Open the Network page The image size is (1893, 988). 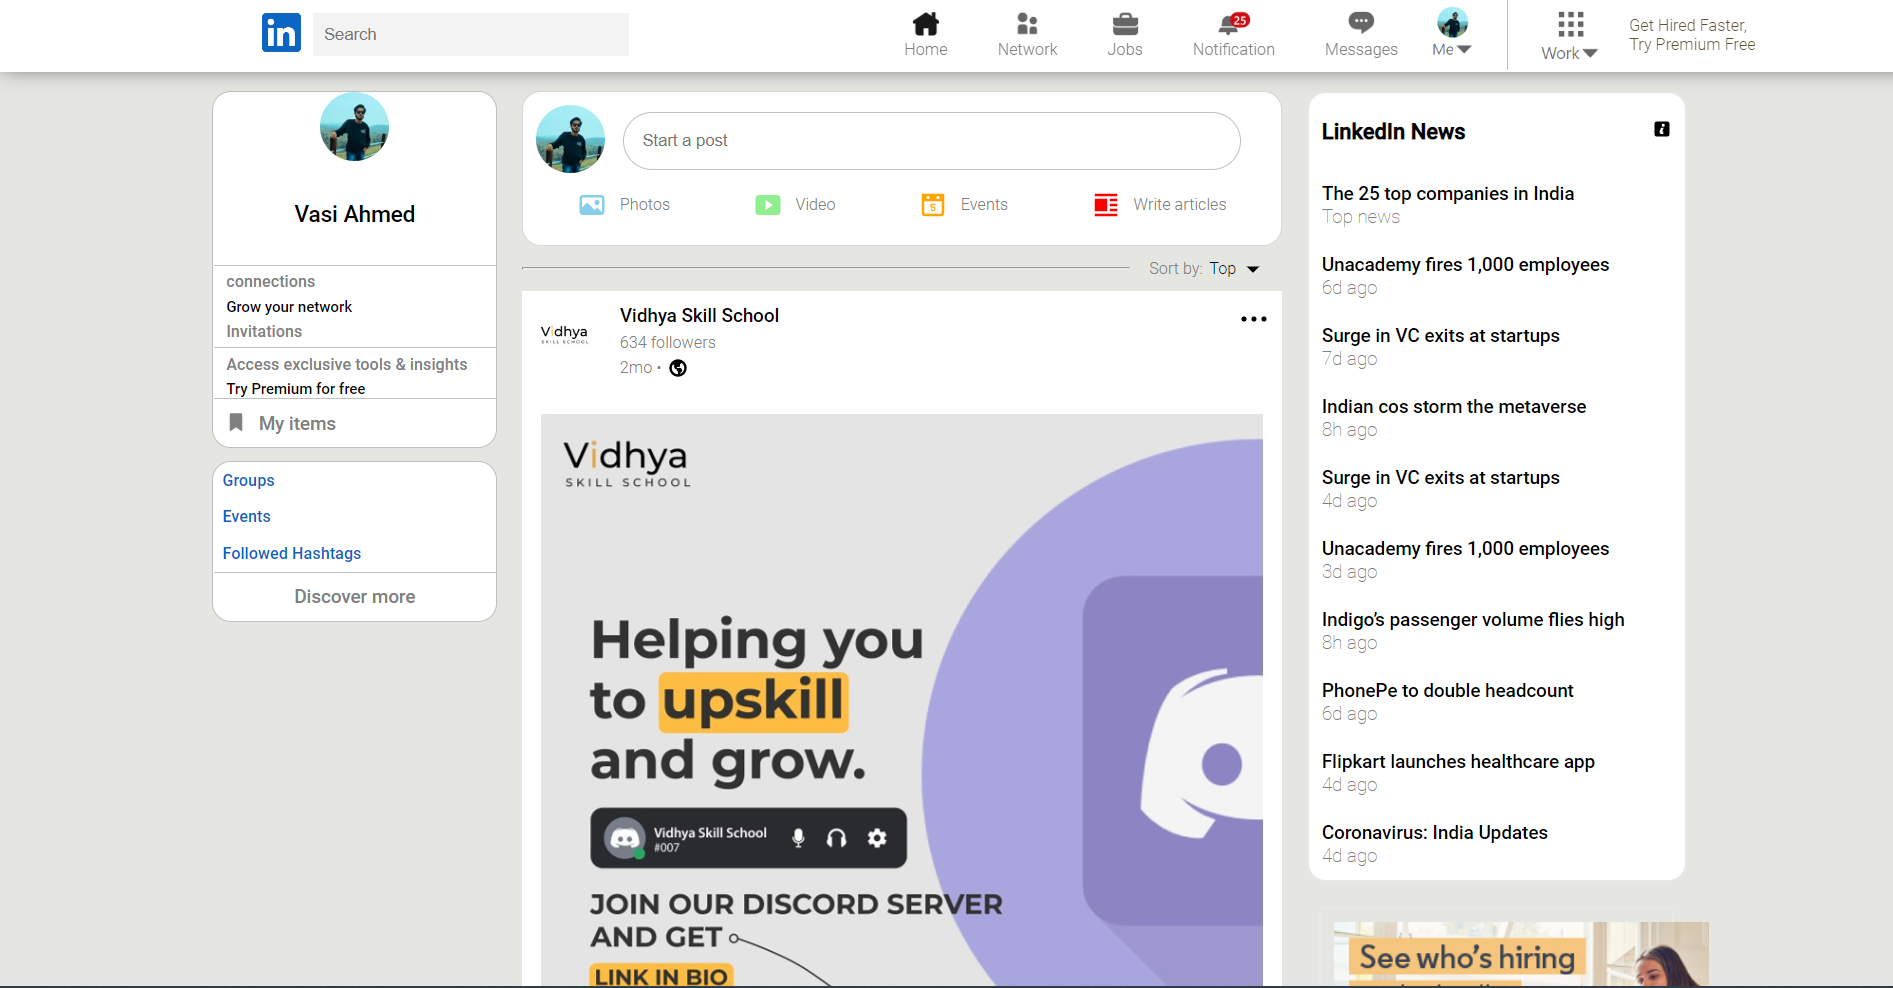coord(1027,33)
